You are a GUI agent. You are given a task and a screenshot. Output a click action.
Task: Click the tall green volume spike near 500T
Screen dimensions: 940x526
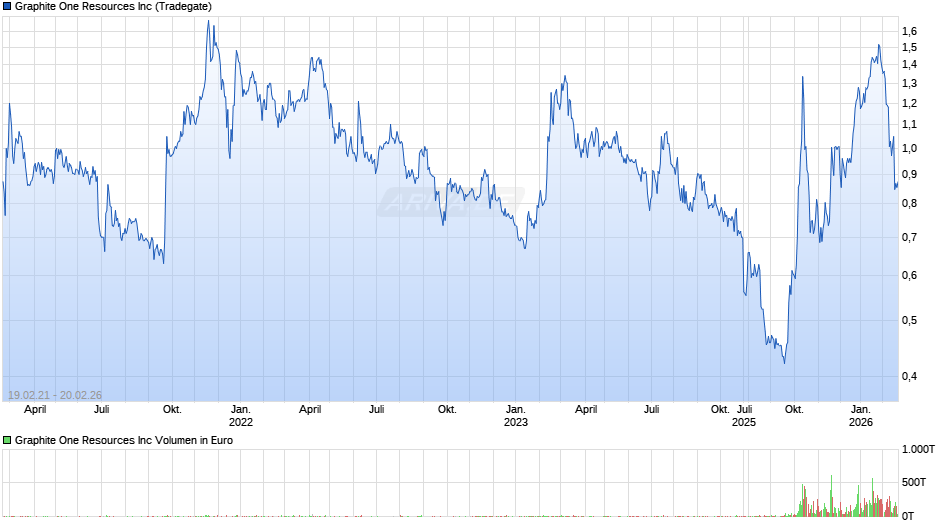[x=831, y=495]
